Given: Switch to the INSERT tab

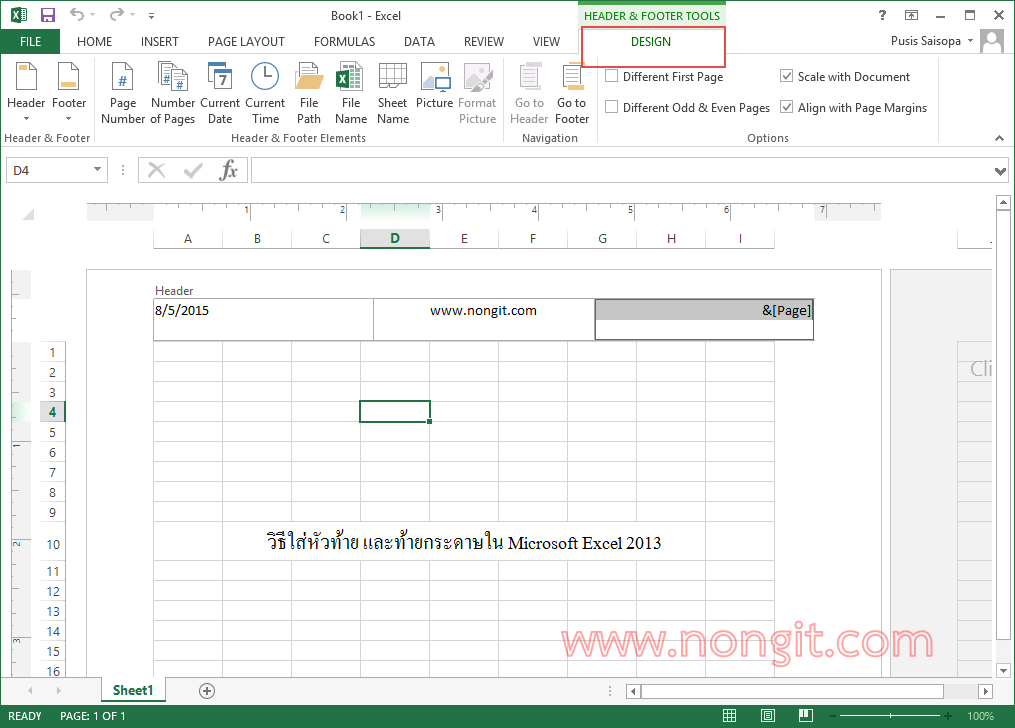Looking at the screenshot, I should (x=160, y=41).
